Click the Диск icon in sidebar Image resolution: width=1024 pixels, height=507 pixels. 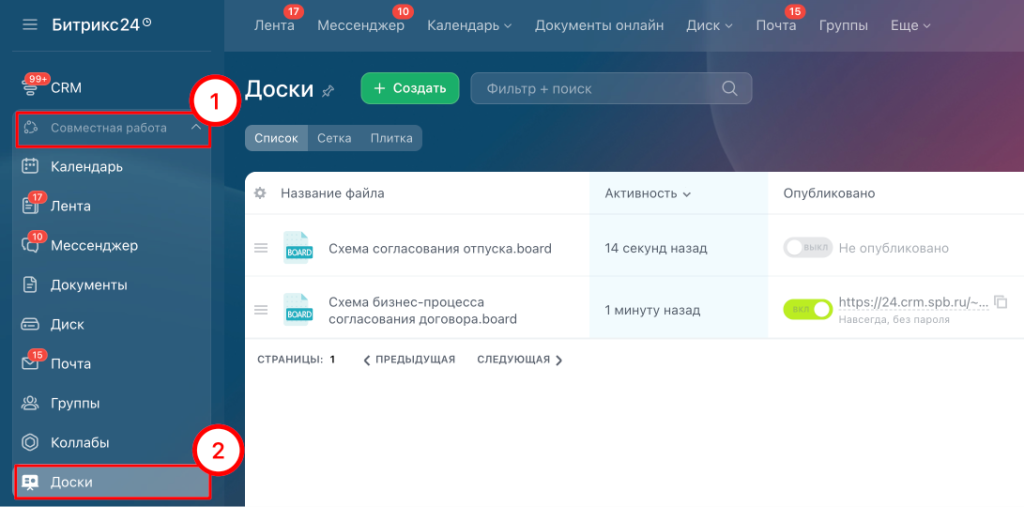coord(30,324)
